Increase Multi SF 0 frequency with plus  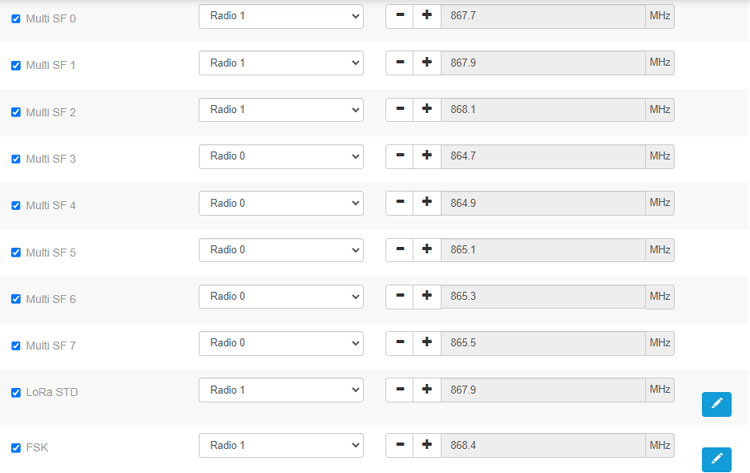click(427, 16)
